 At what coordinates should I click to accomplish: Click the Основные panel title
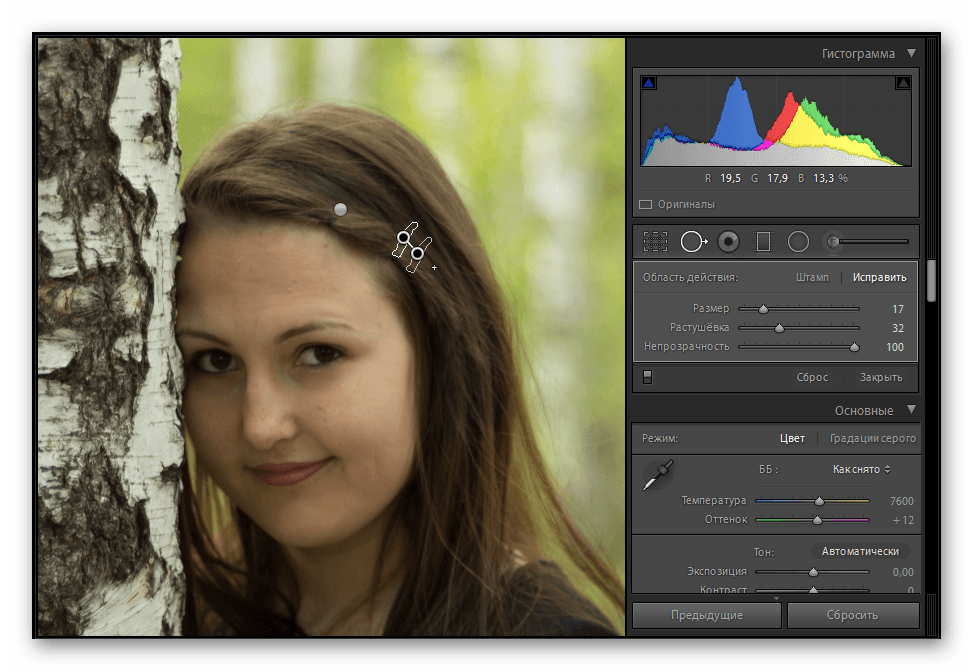point(864,411)
